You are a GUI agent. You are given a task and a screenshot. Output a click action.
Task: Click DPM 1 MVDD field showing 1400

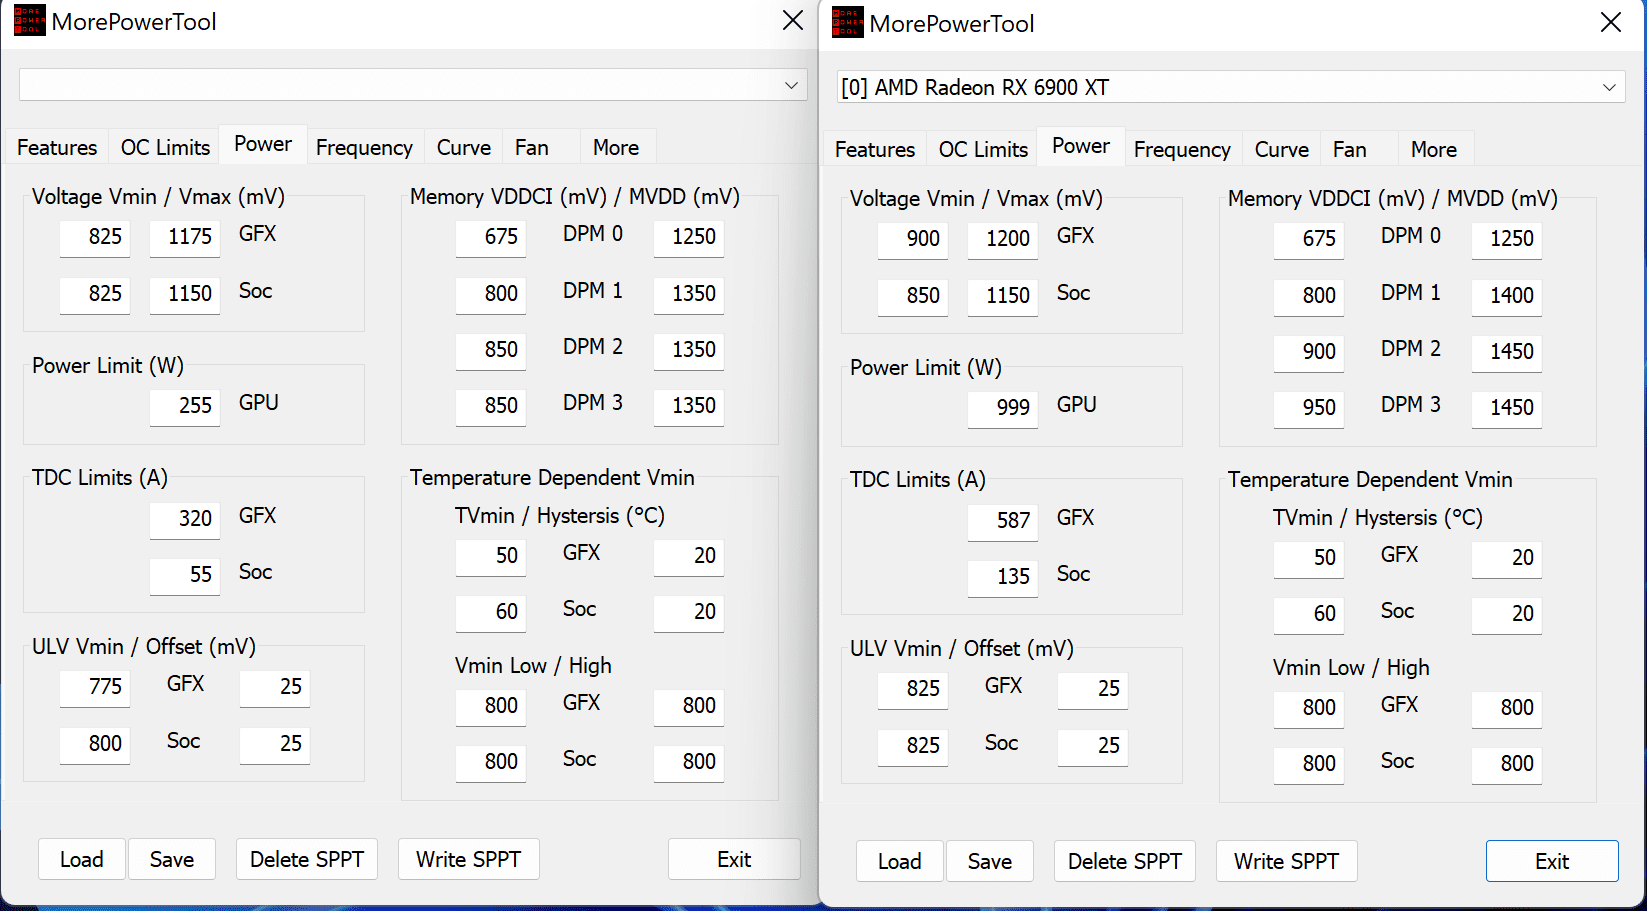[1507, 296]
